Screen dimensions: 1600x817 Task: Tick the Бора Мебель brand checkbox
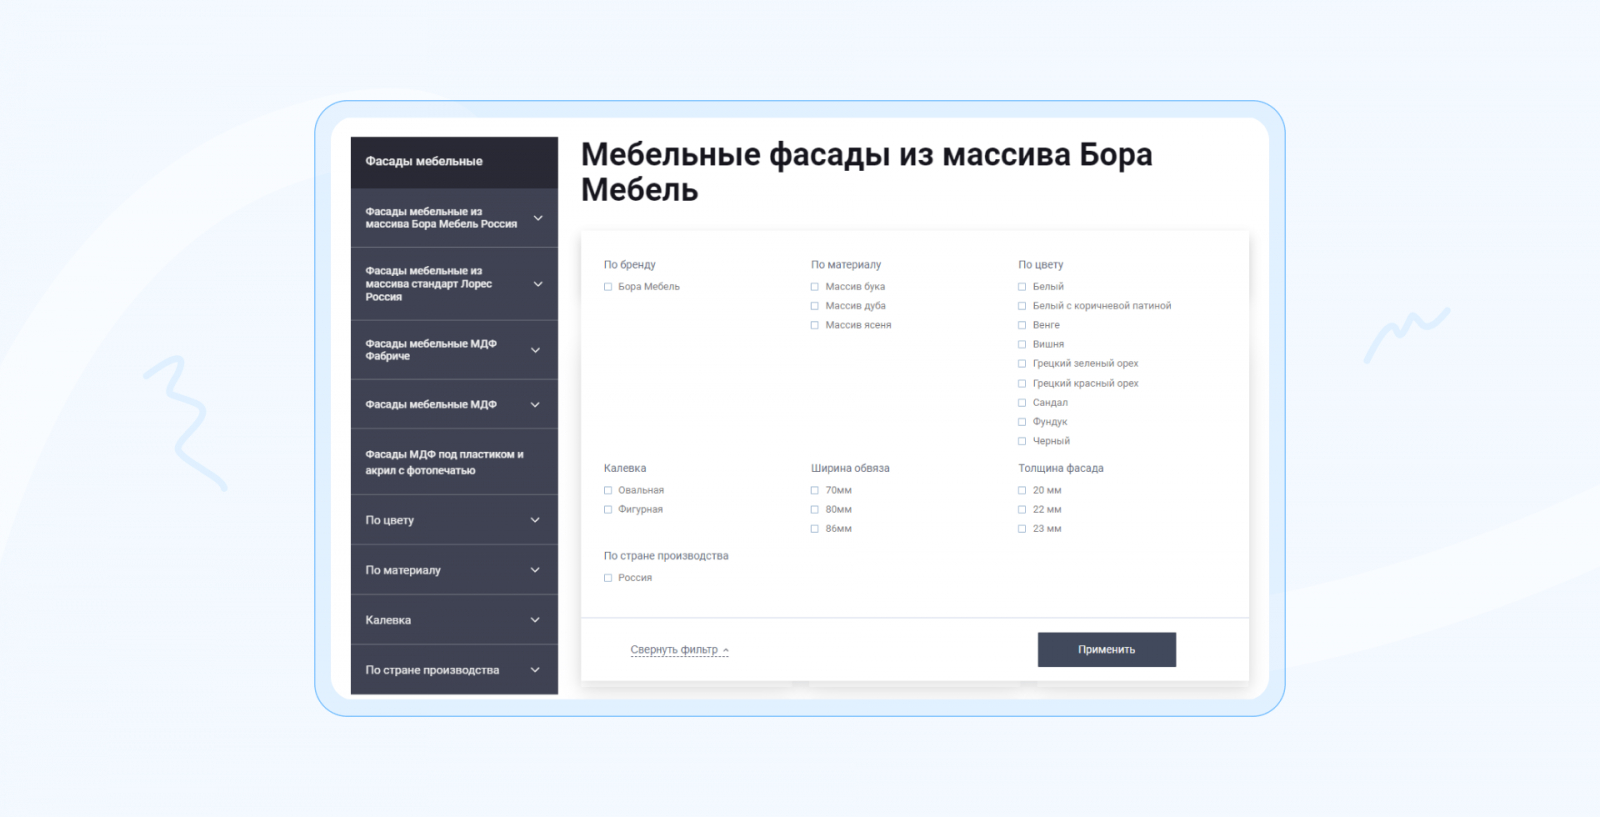[x=608, y=287]
